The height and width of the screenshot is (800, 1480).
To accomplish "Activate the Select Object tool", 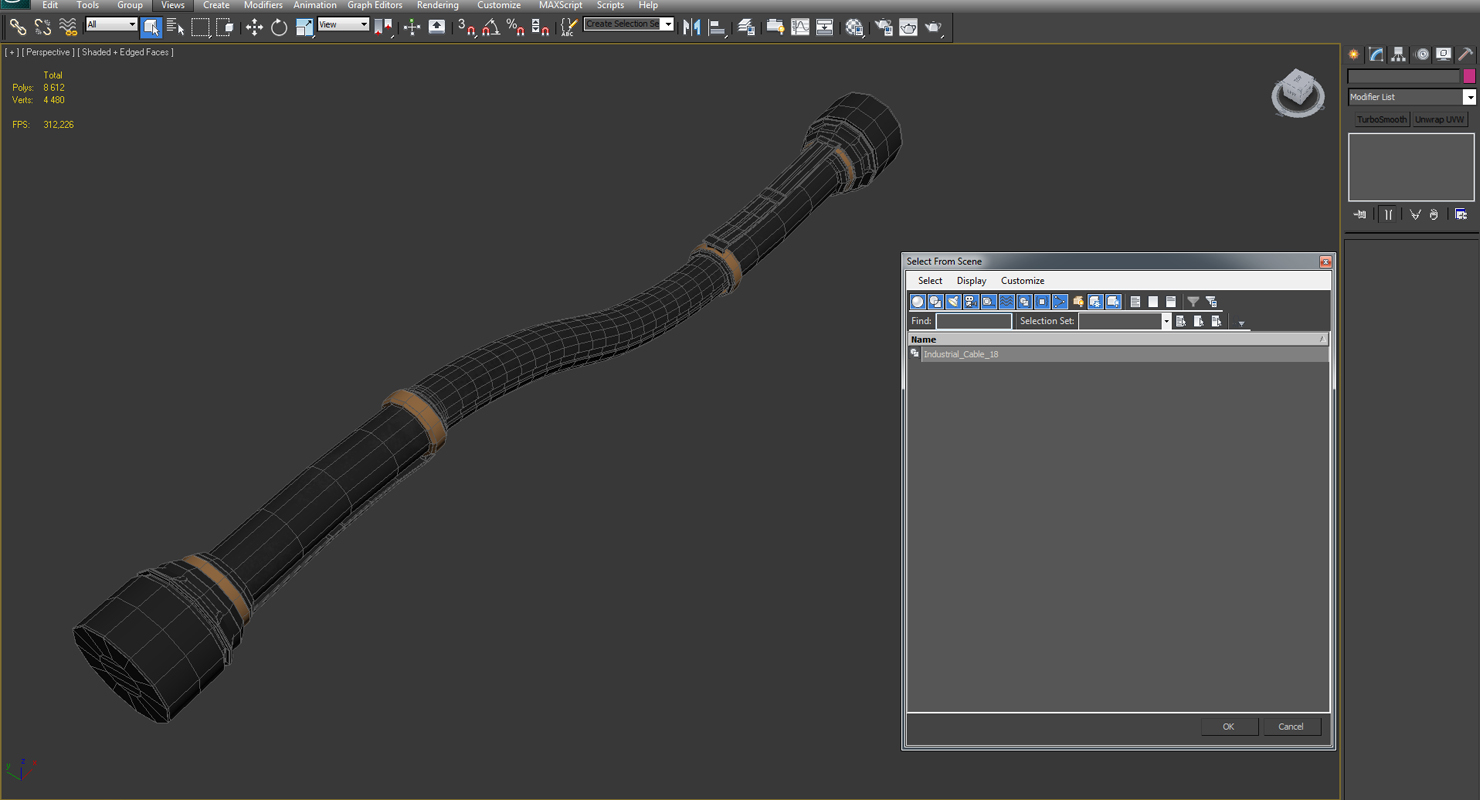I will 151,27.
